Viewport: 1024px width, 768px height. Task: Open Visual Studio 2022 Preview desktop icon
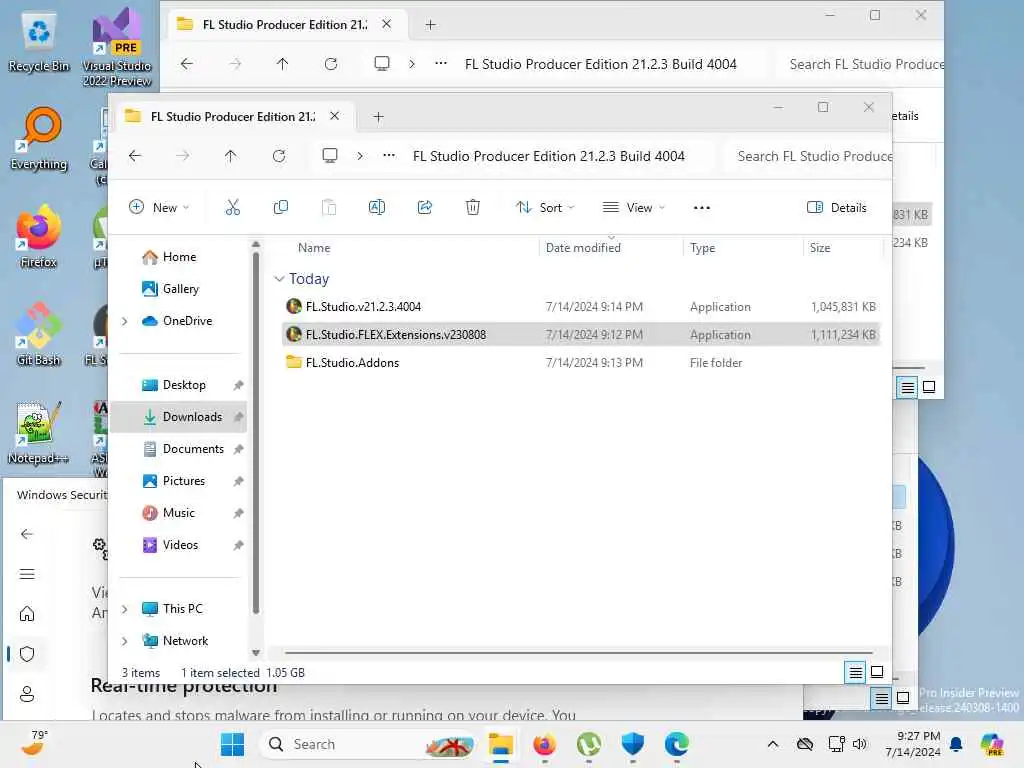(x=117, y=47)
